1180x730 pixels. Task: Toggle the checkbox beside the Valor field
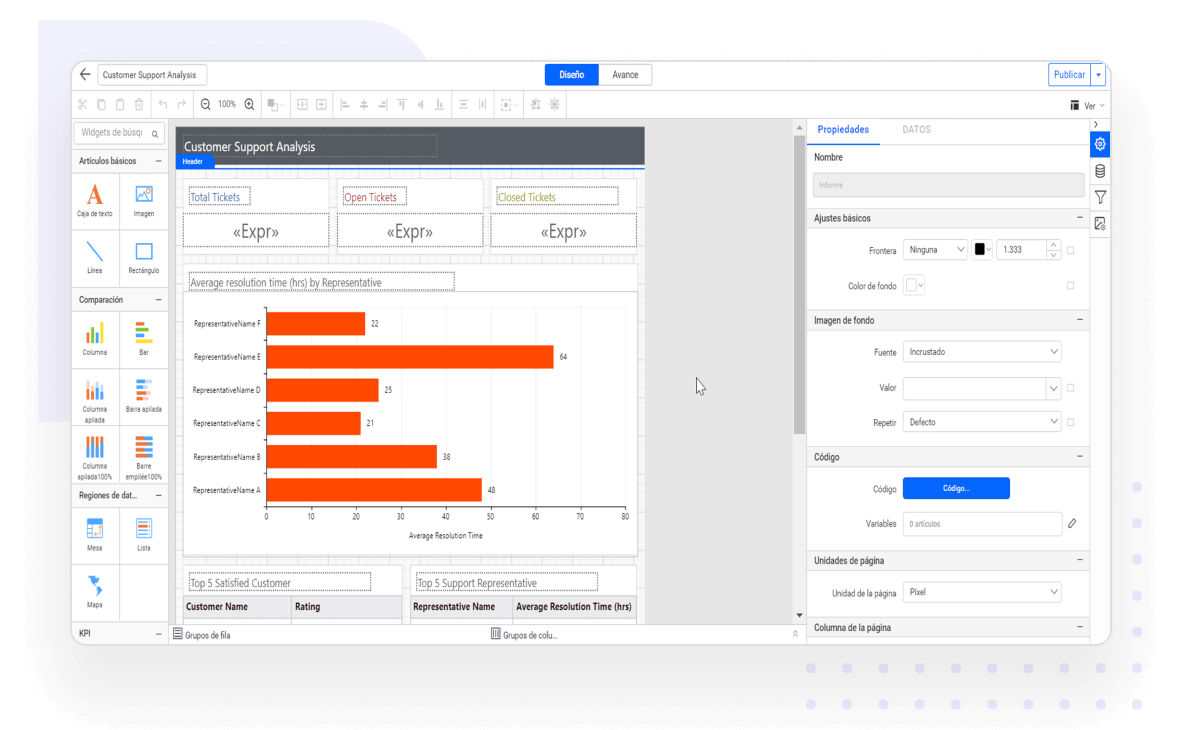pyautogui.click(x=1071, y=388)
